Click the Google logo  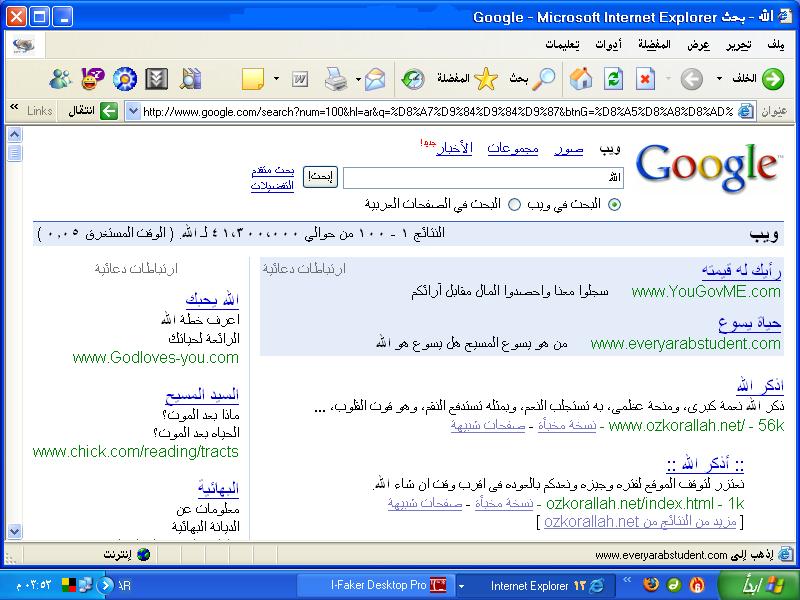coord(708,167)
